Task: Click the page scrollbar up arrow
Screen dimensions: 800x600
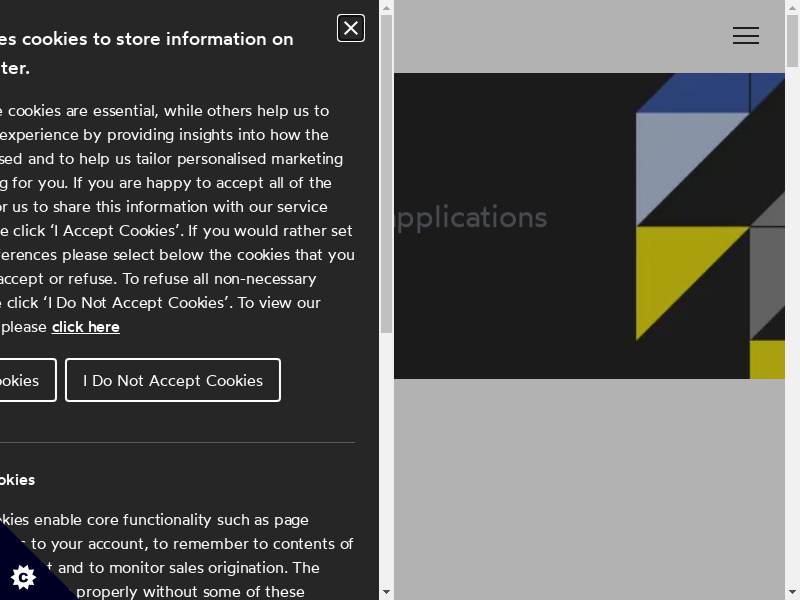Action: tap(792, 8)
